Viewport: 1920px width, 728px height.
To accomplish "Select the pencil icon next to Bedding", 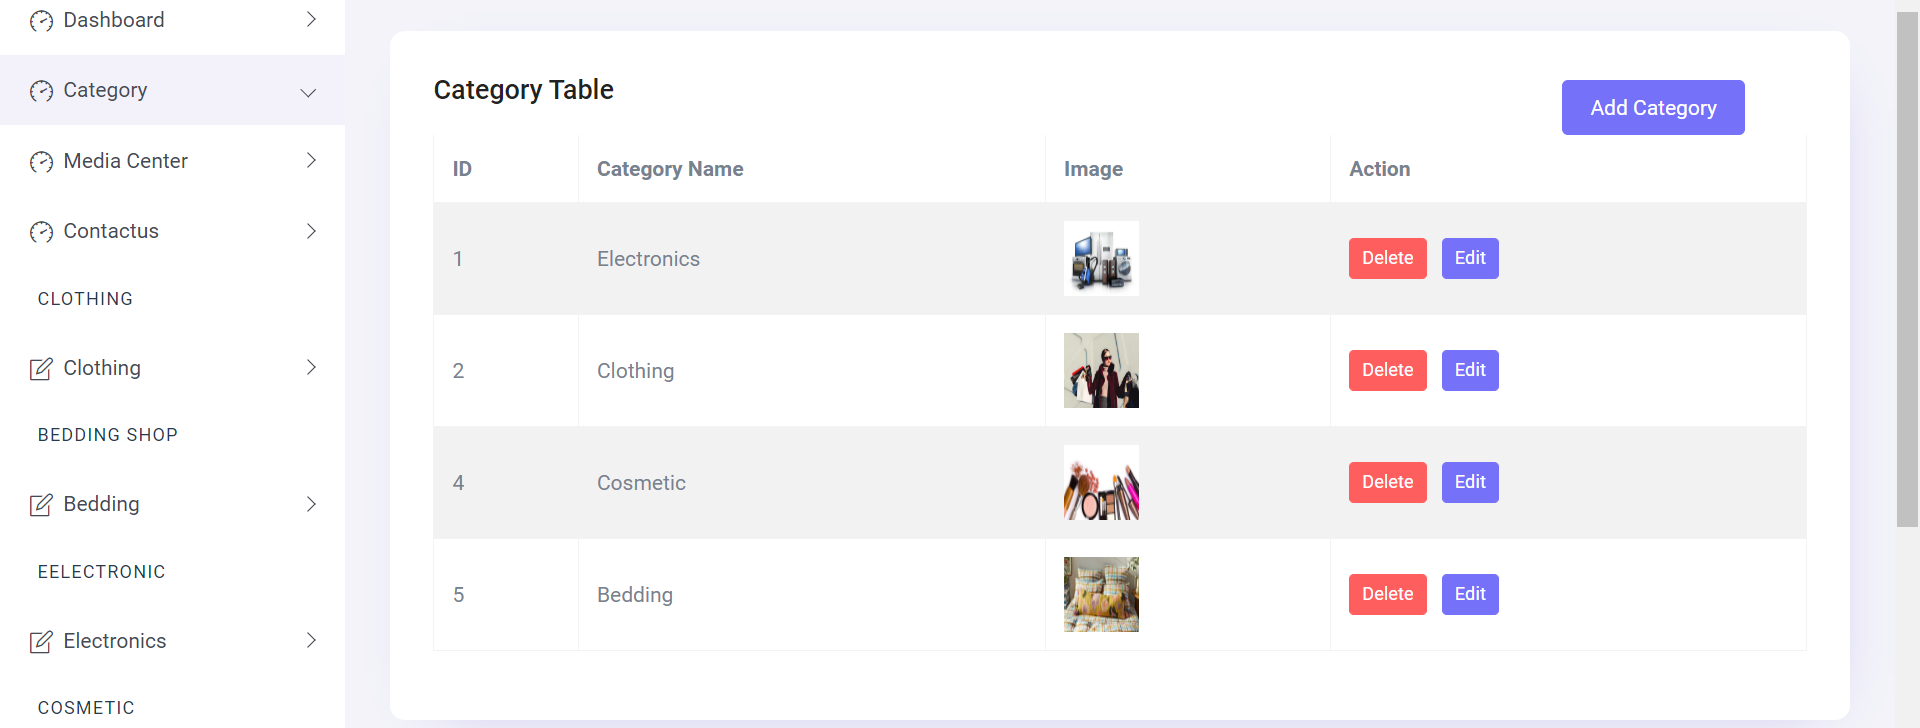I will 41,503.
